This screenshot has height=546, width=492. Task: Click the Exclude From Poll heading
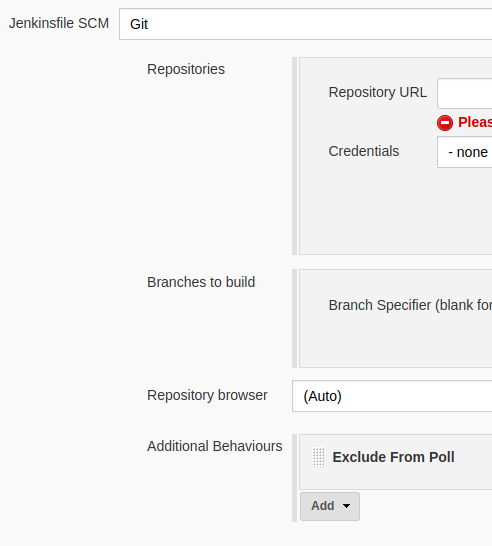pos(393,457)
